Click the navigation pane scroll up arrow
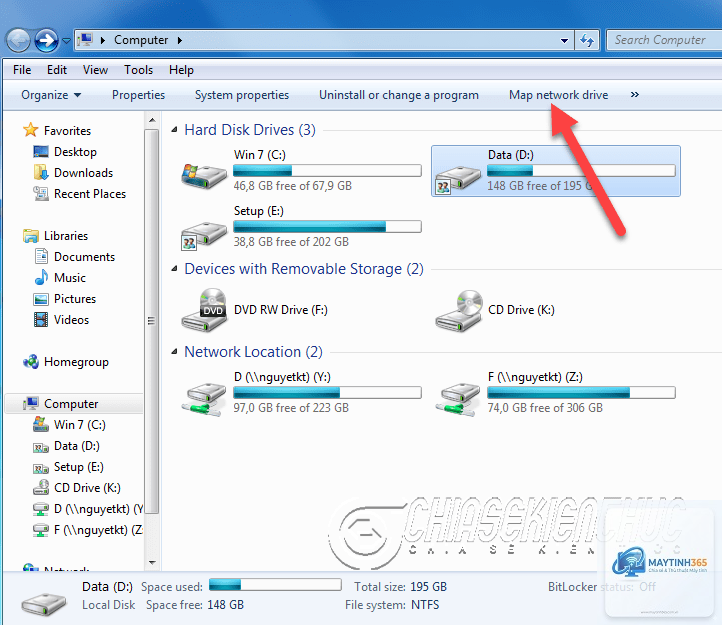 (152, 120)
